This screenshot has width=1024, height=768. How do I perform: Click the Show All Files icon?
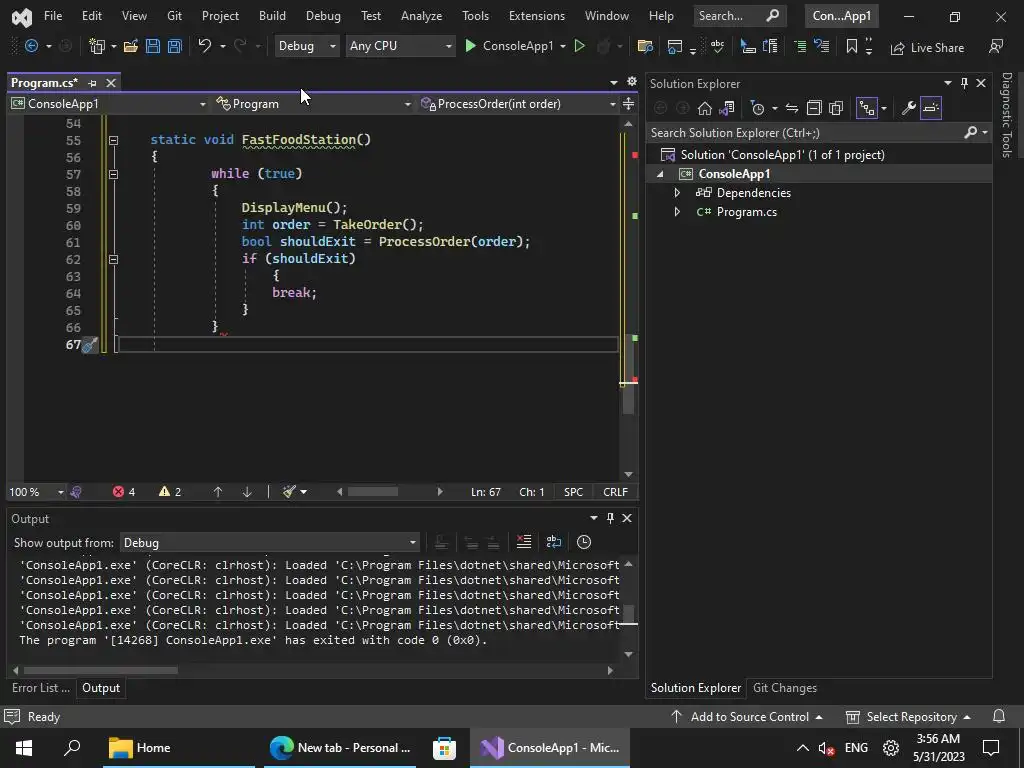[836, 108]
